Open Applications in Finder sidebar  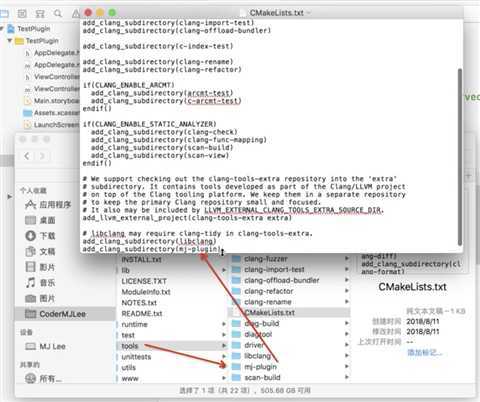click(48, 205)
